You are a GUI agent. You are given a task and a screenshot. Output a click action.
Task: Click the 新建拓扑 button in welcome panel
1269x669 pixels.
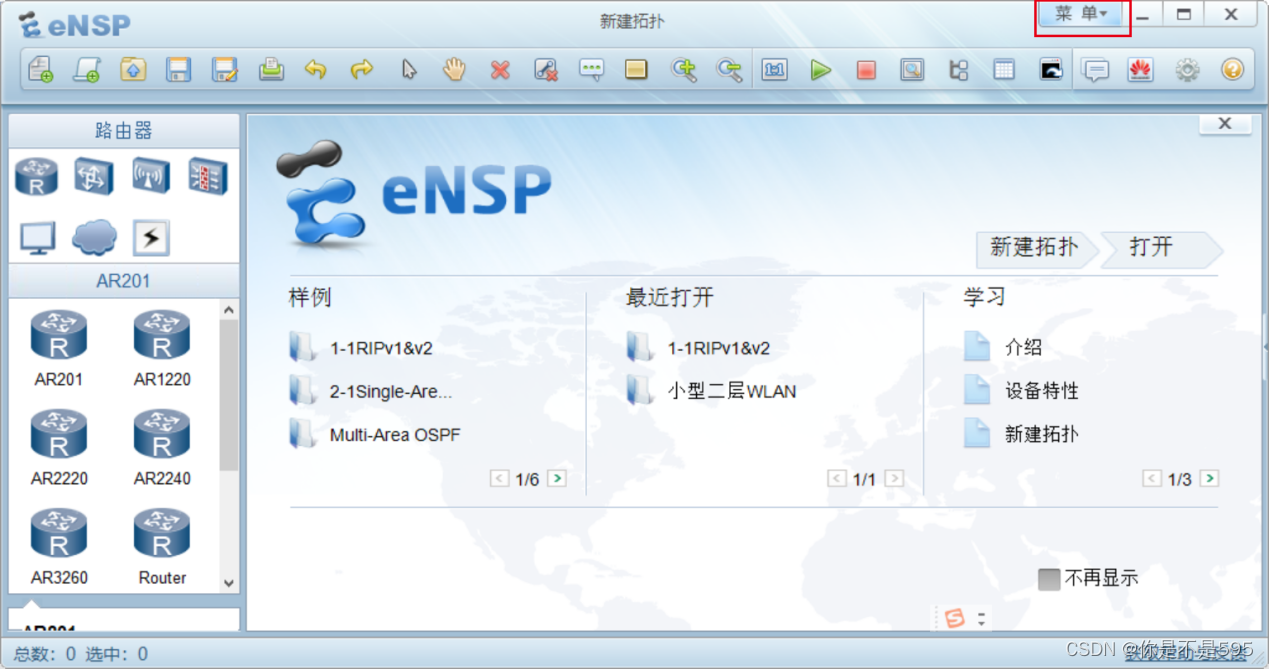tap(1034, 247)
